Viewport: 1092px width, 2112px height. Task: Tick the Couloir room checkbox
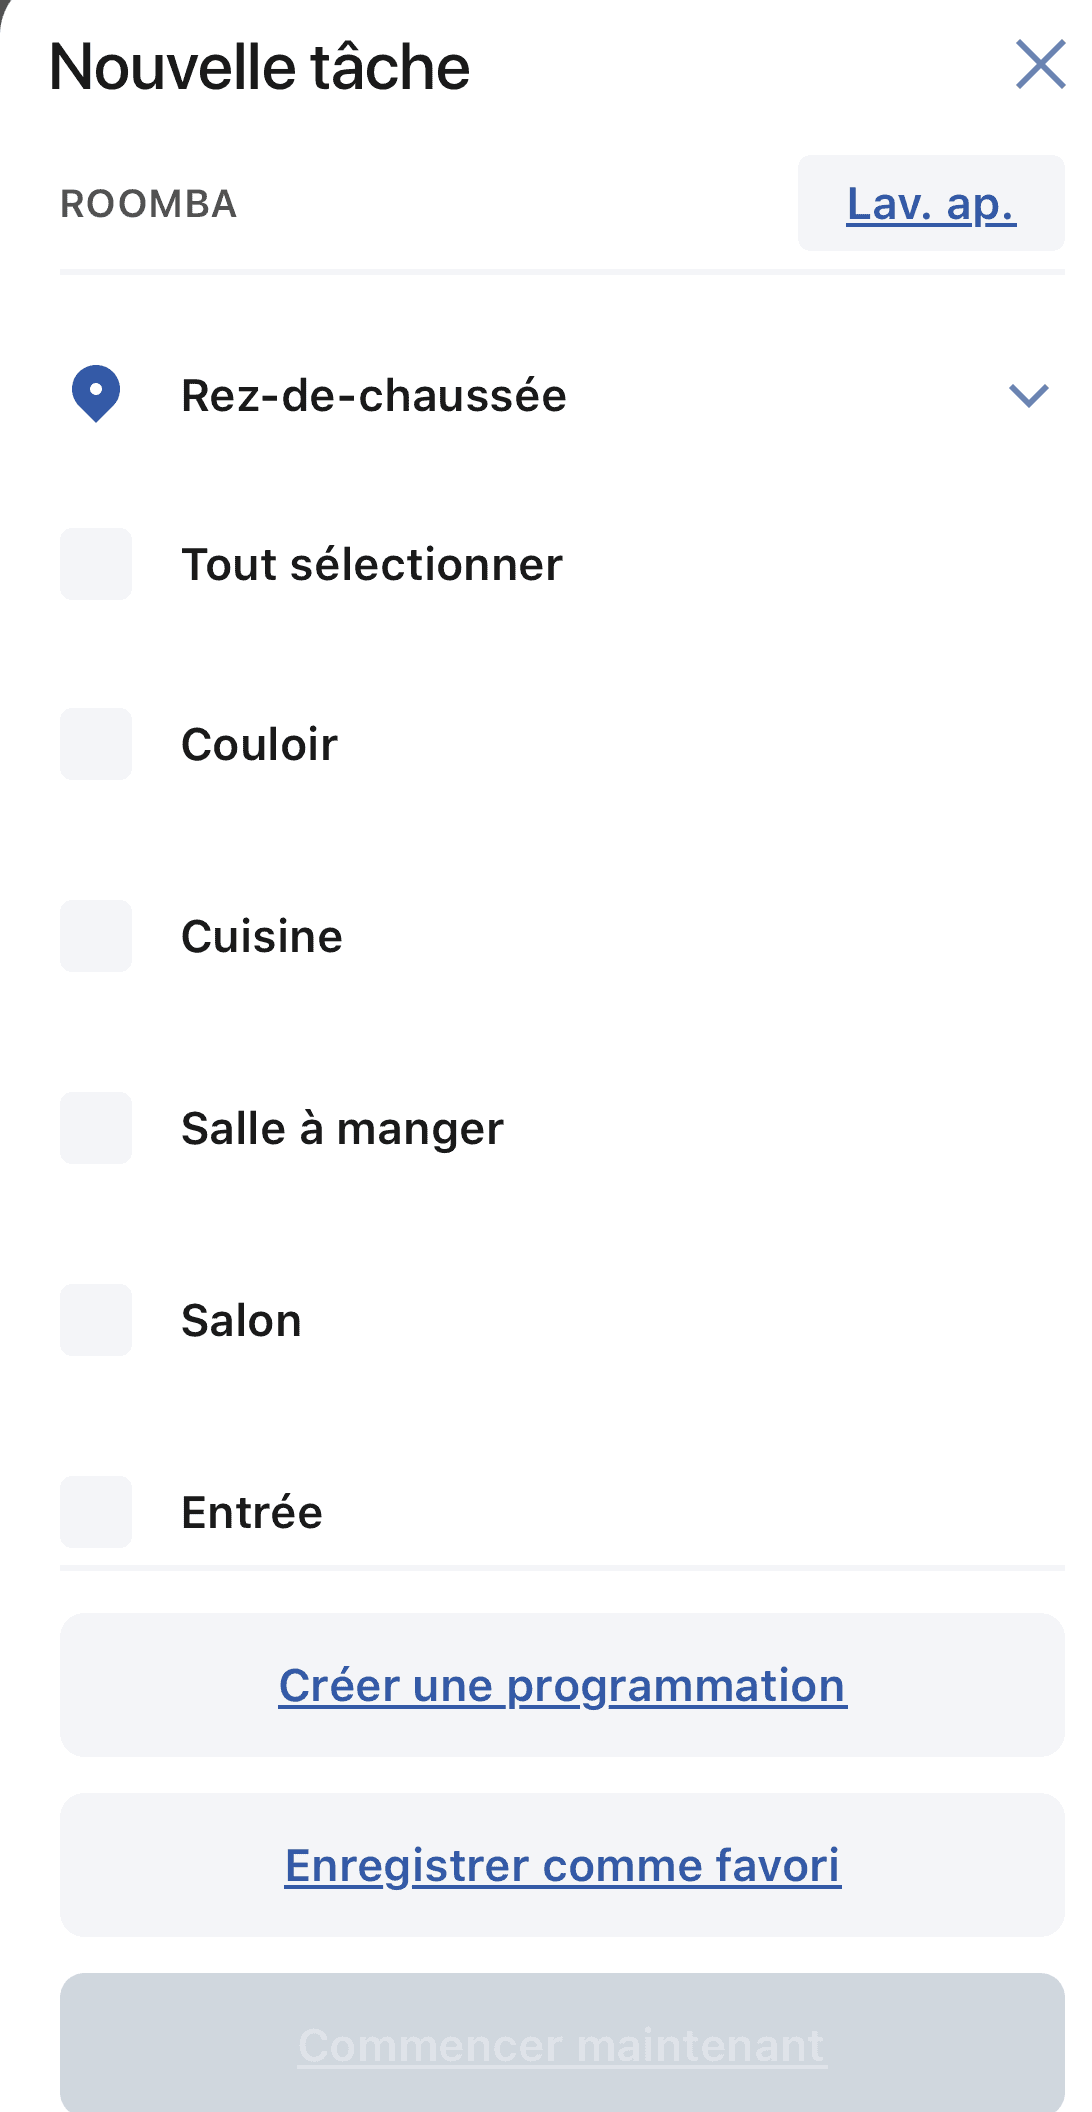coord(96,744)
